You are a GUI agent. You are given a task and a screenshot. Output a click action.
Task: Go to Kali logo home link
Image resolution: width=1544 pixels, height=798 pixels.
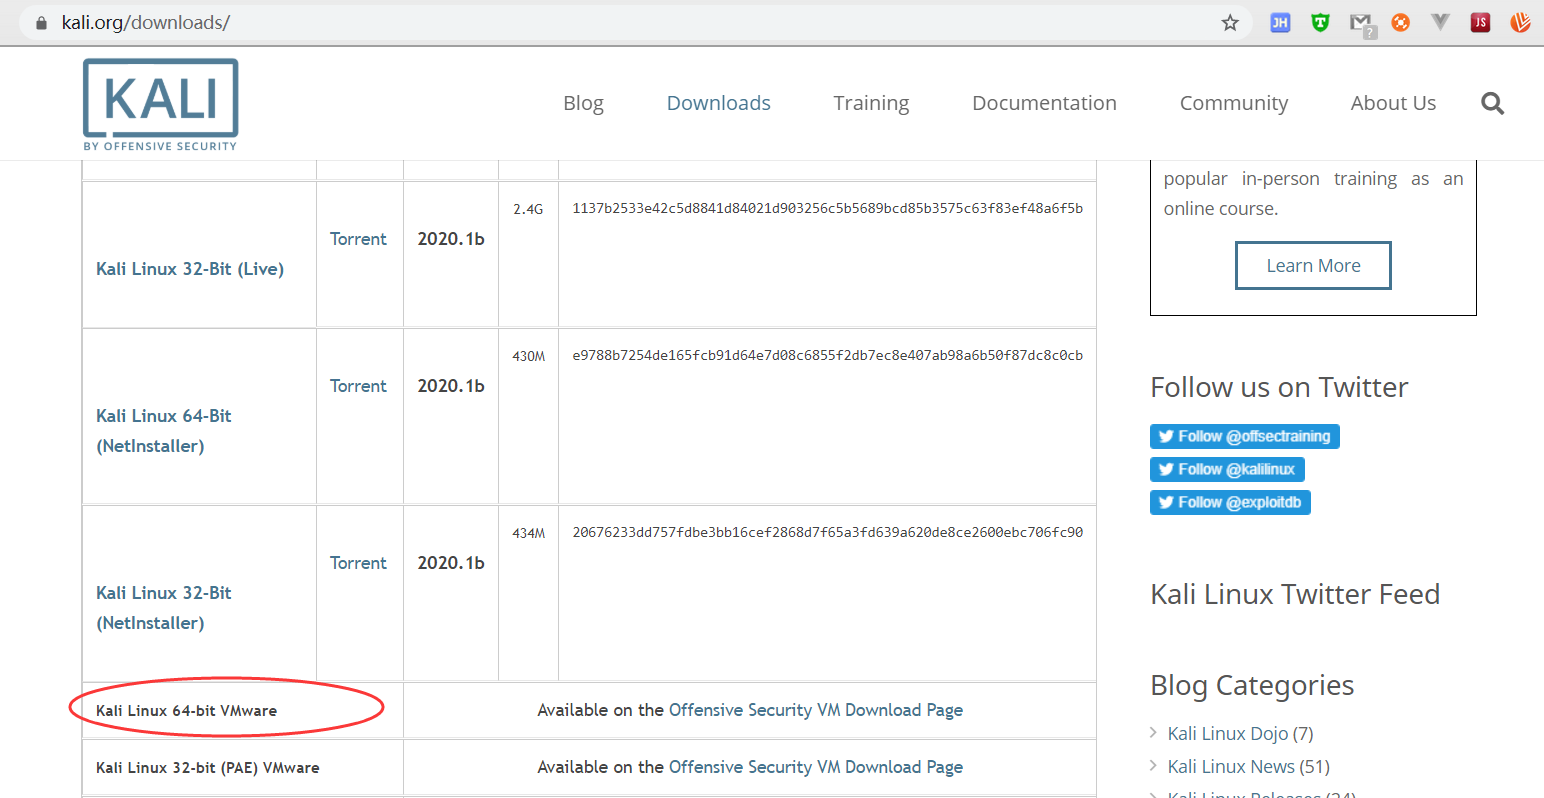pos(161,104)
